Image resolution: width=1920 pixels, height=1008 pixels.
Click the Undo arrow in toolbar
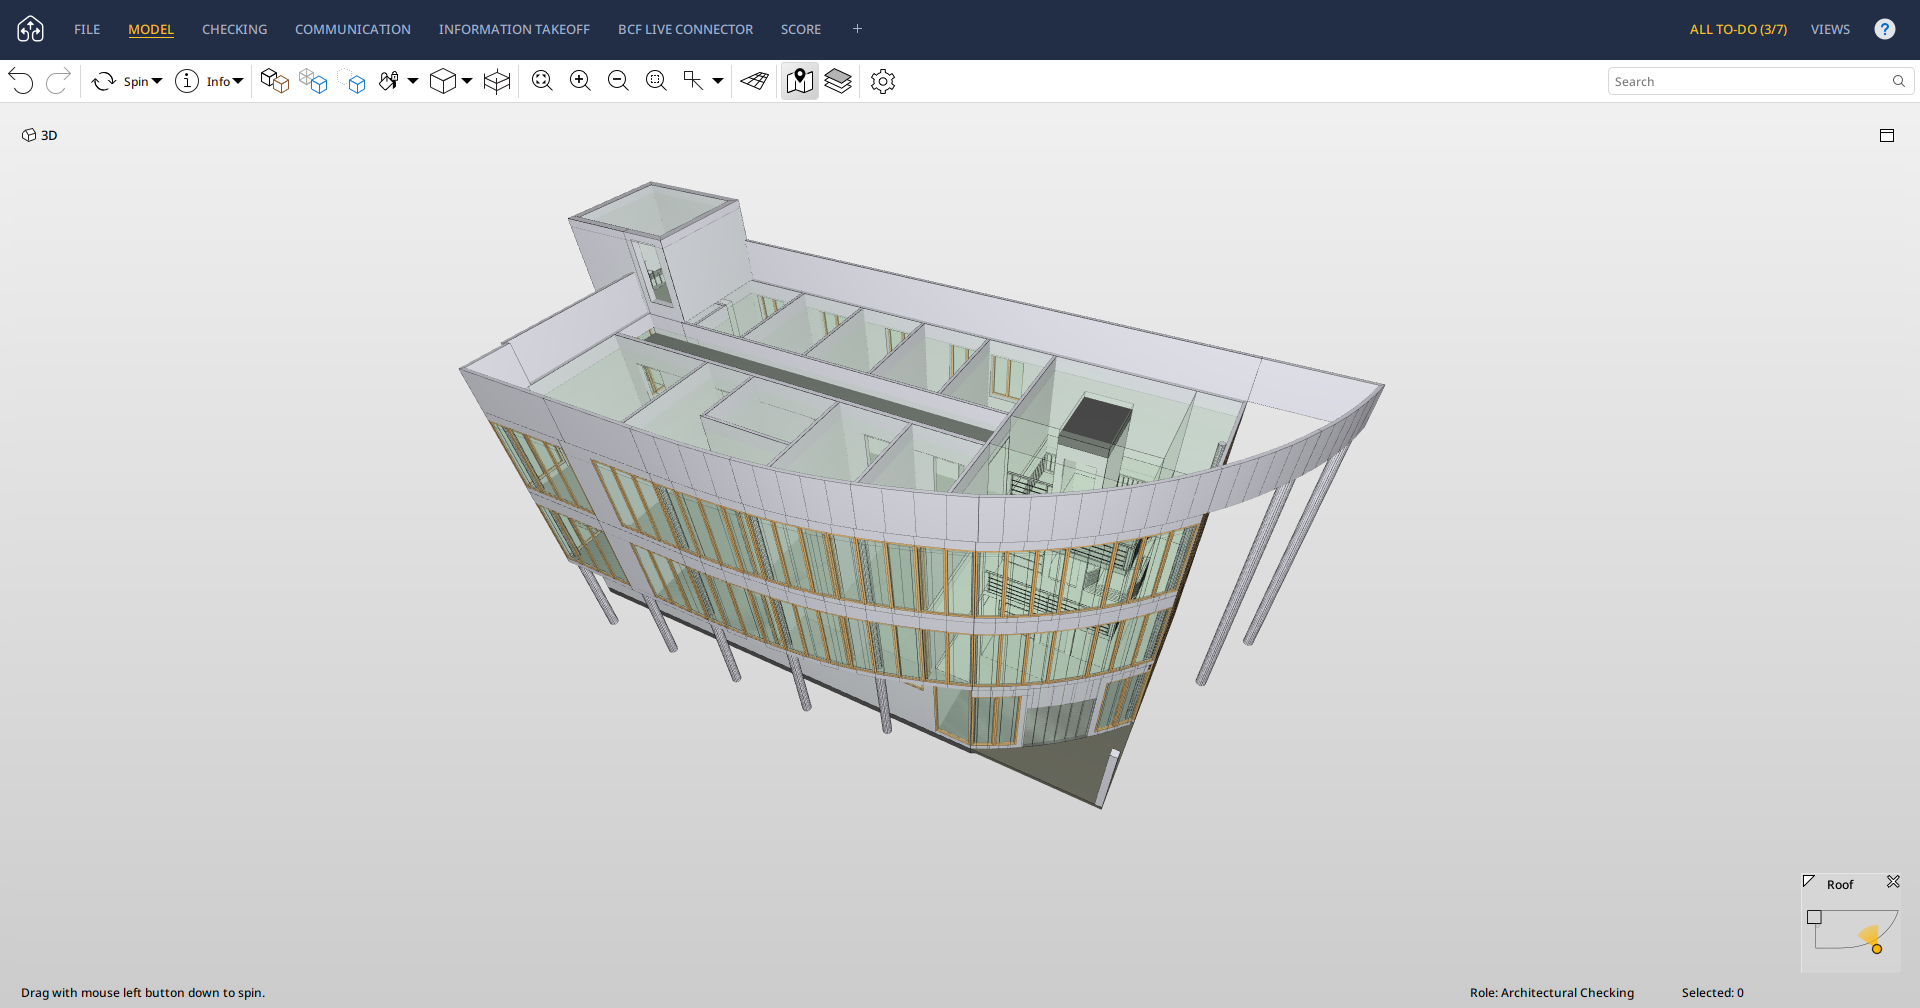(x=21, y=81)
